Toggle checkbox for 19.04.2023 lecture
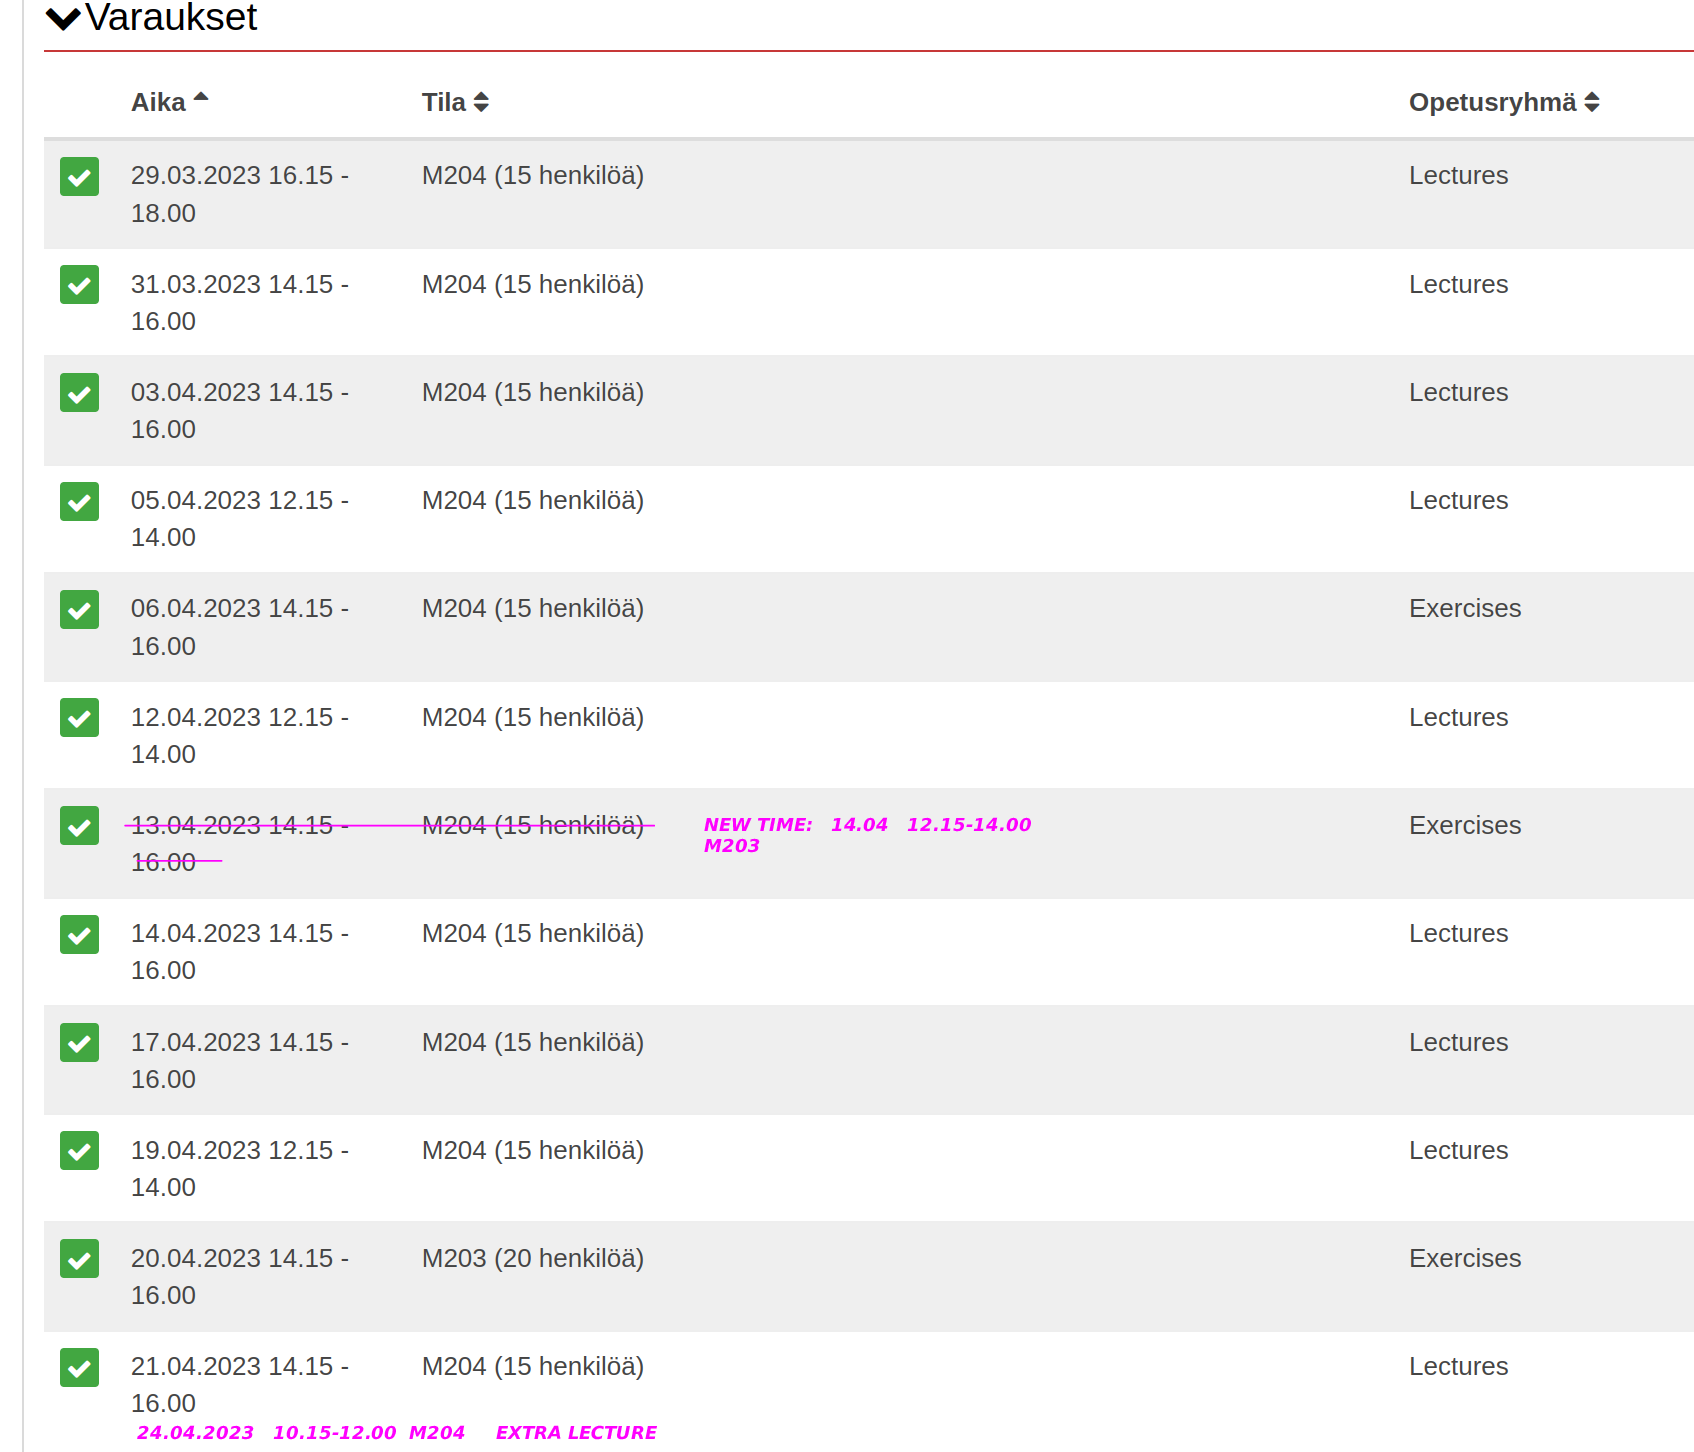The width and height of the screenshot is (1694, 1452). pyautogui.click(x=79, y=1151)
